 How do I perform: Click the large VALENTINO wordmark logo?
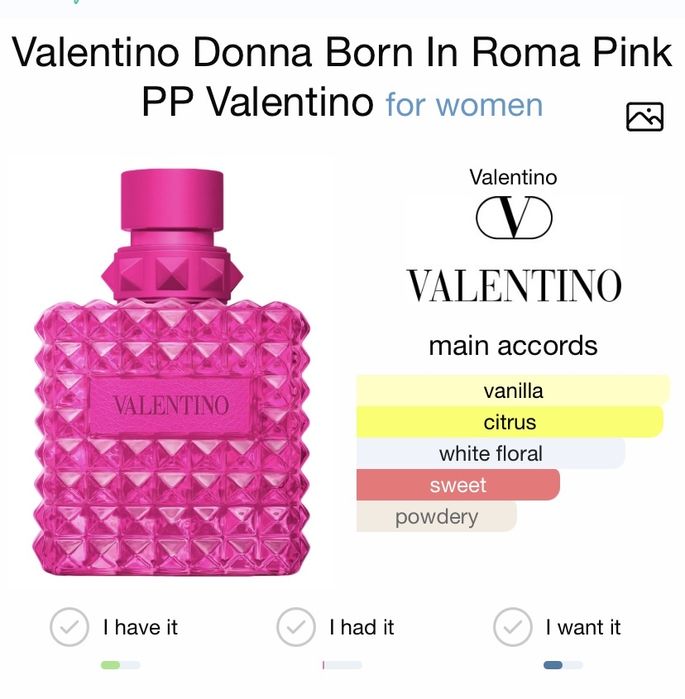click(514, 285)
